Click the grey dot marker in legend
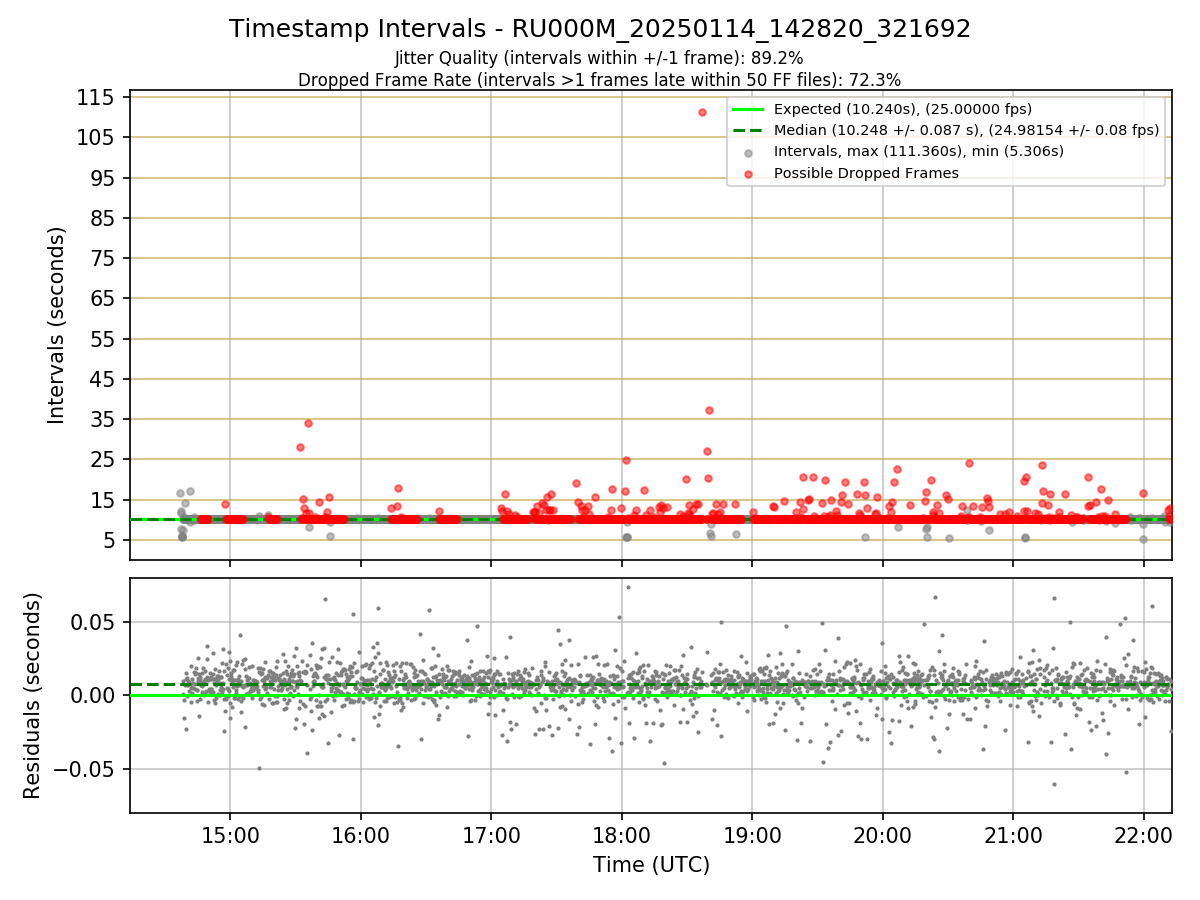This screenshot has height=900, width=1200. click(x=748, y=152)
